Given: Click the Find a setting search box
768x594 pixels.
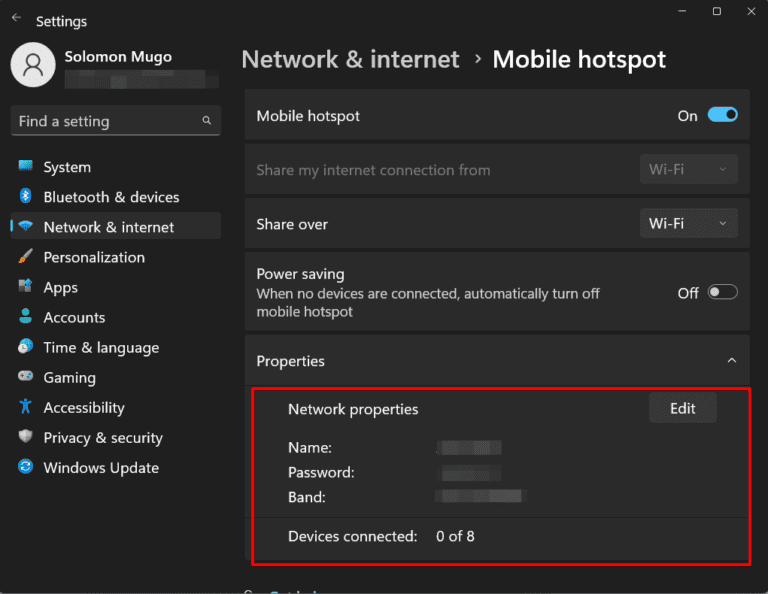Looking at the screenshot, I should tap(105, 121).
